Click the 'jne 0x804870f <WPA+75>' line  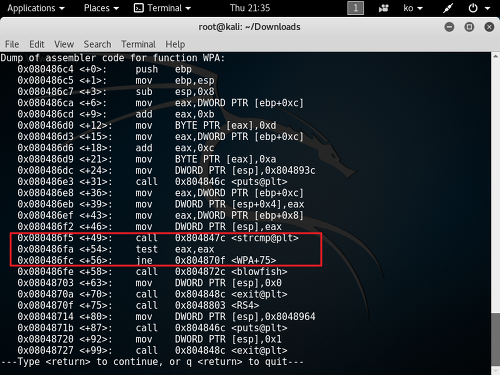[147, 261]
